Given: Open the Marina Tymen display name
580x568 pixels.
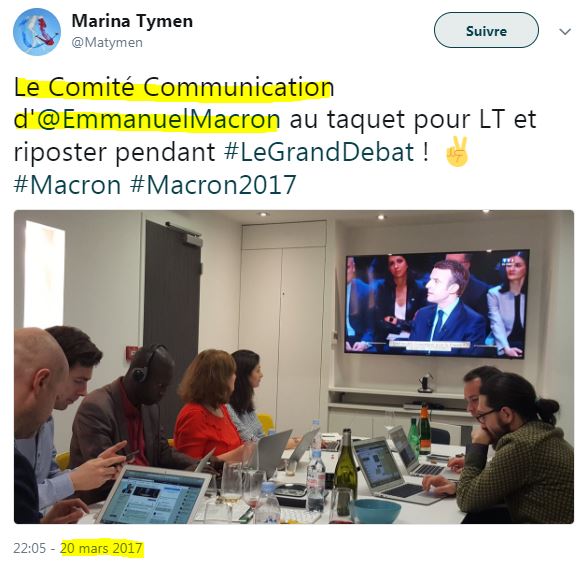Looking at the screenshot, I should (132, 21).
